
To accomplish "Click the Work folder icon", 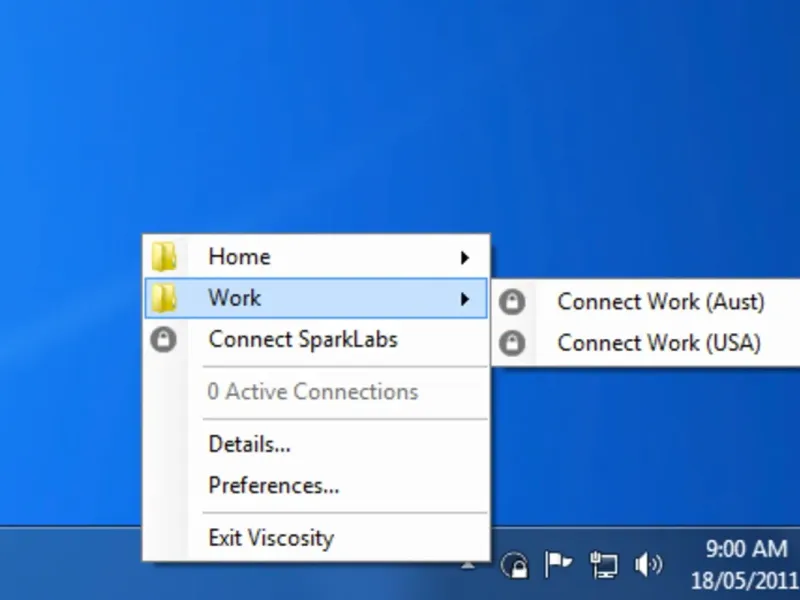I will click(x=164, y=298).
